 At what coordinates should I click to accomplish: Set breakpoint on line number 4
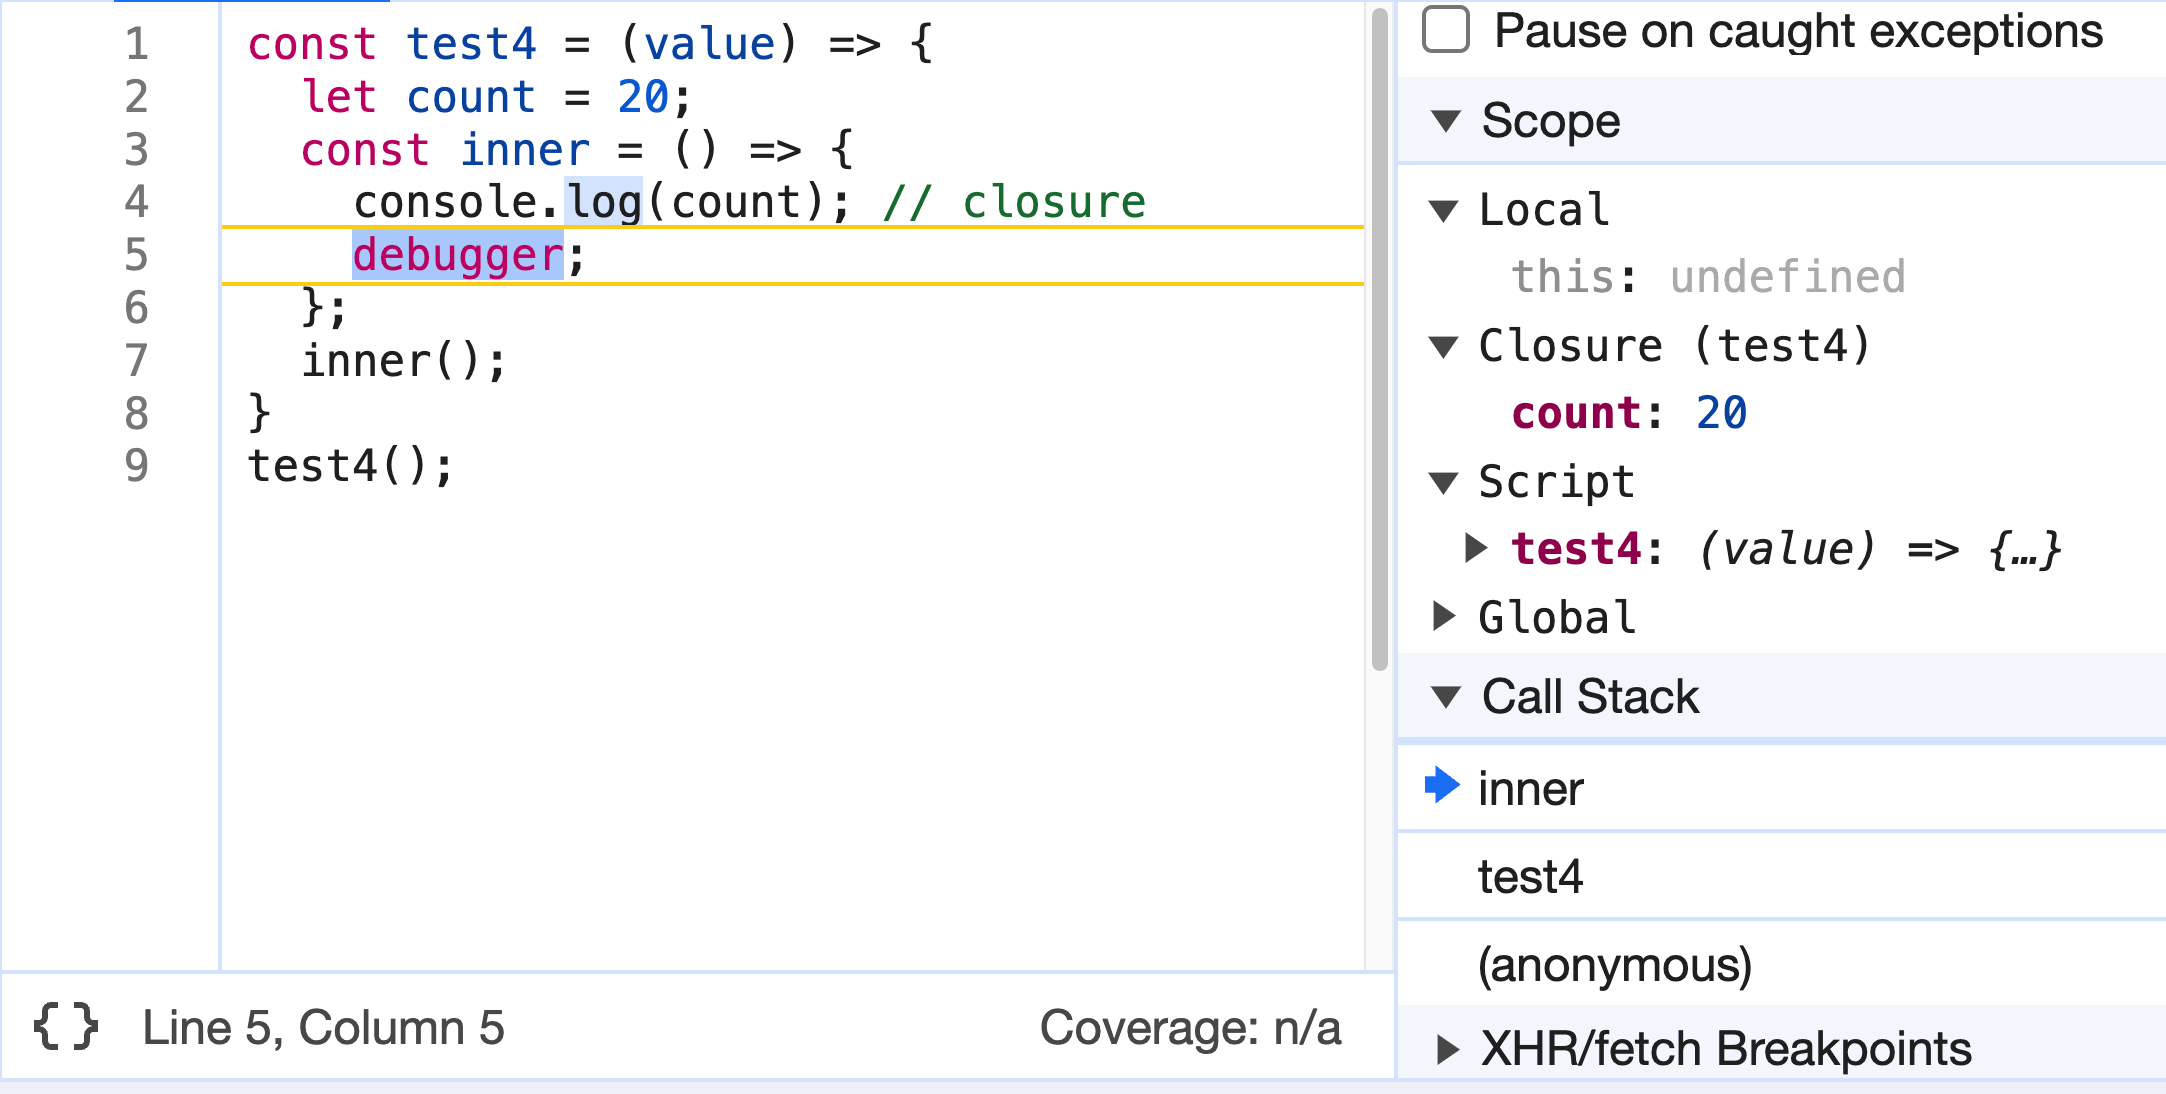pos(137,202)
